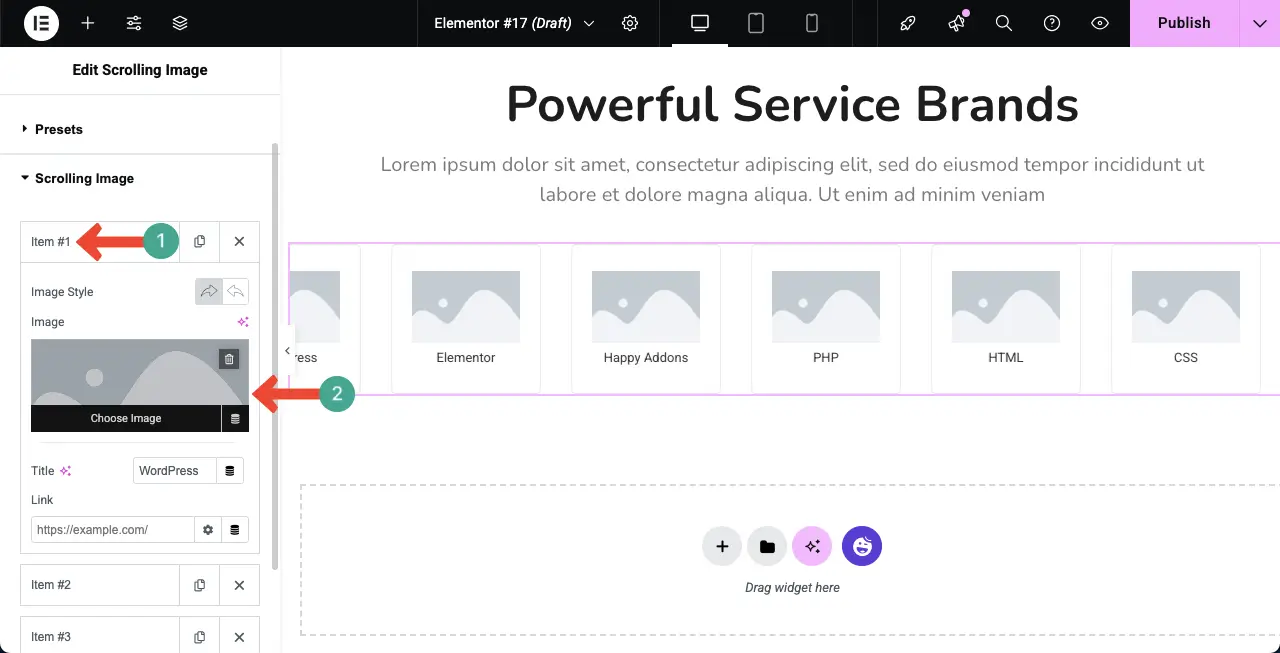This screenshot has width=1280, height=653.
Task: Expand Item #3 repeater row
Action: tap(100, 637)
